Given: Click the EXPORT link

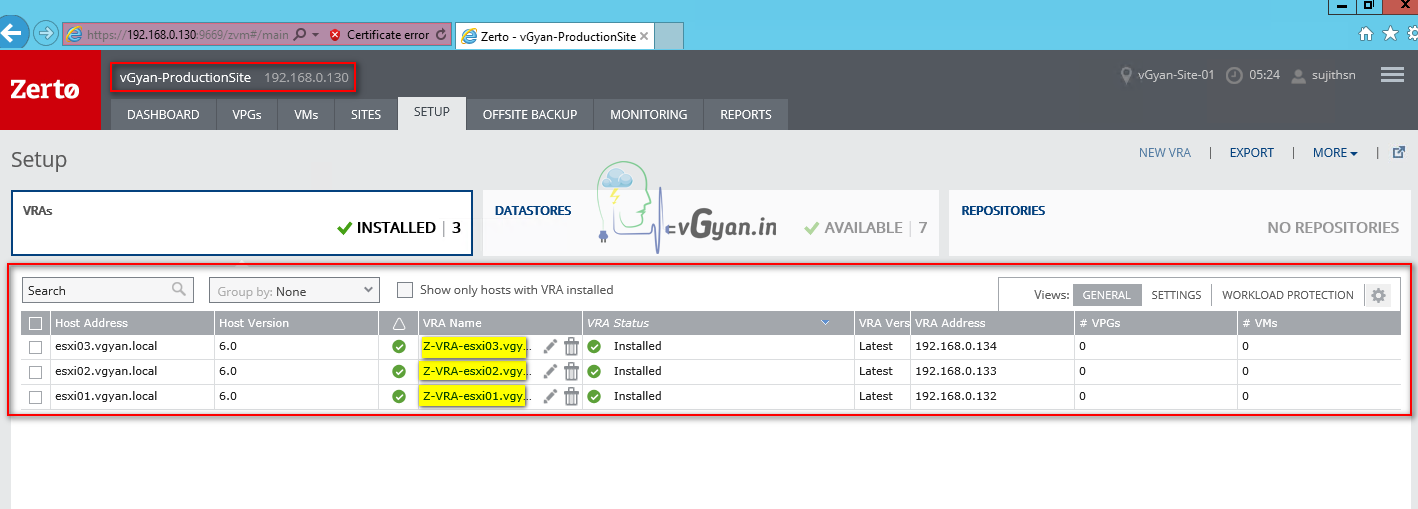Looking at the screenshot, I should (1251, 153).
